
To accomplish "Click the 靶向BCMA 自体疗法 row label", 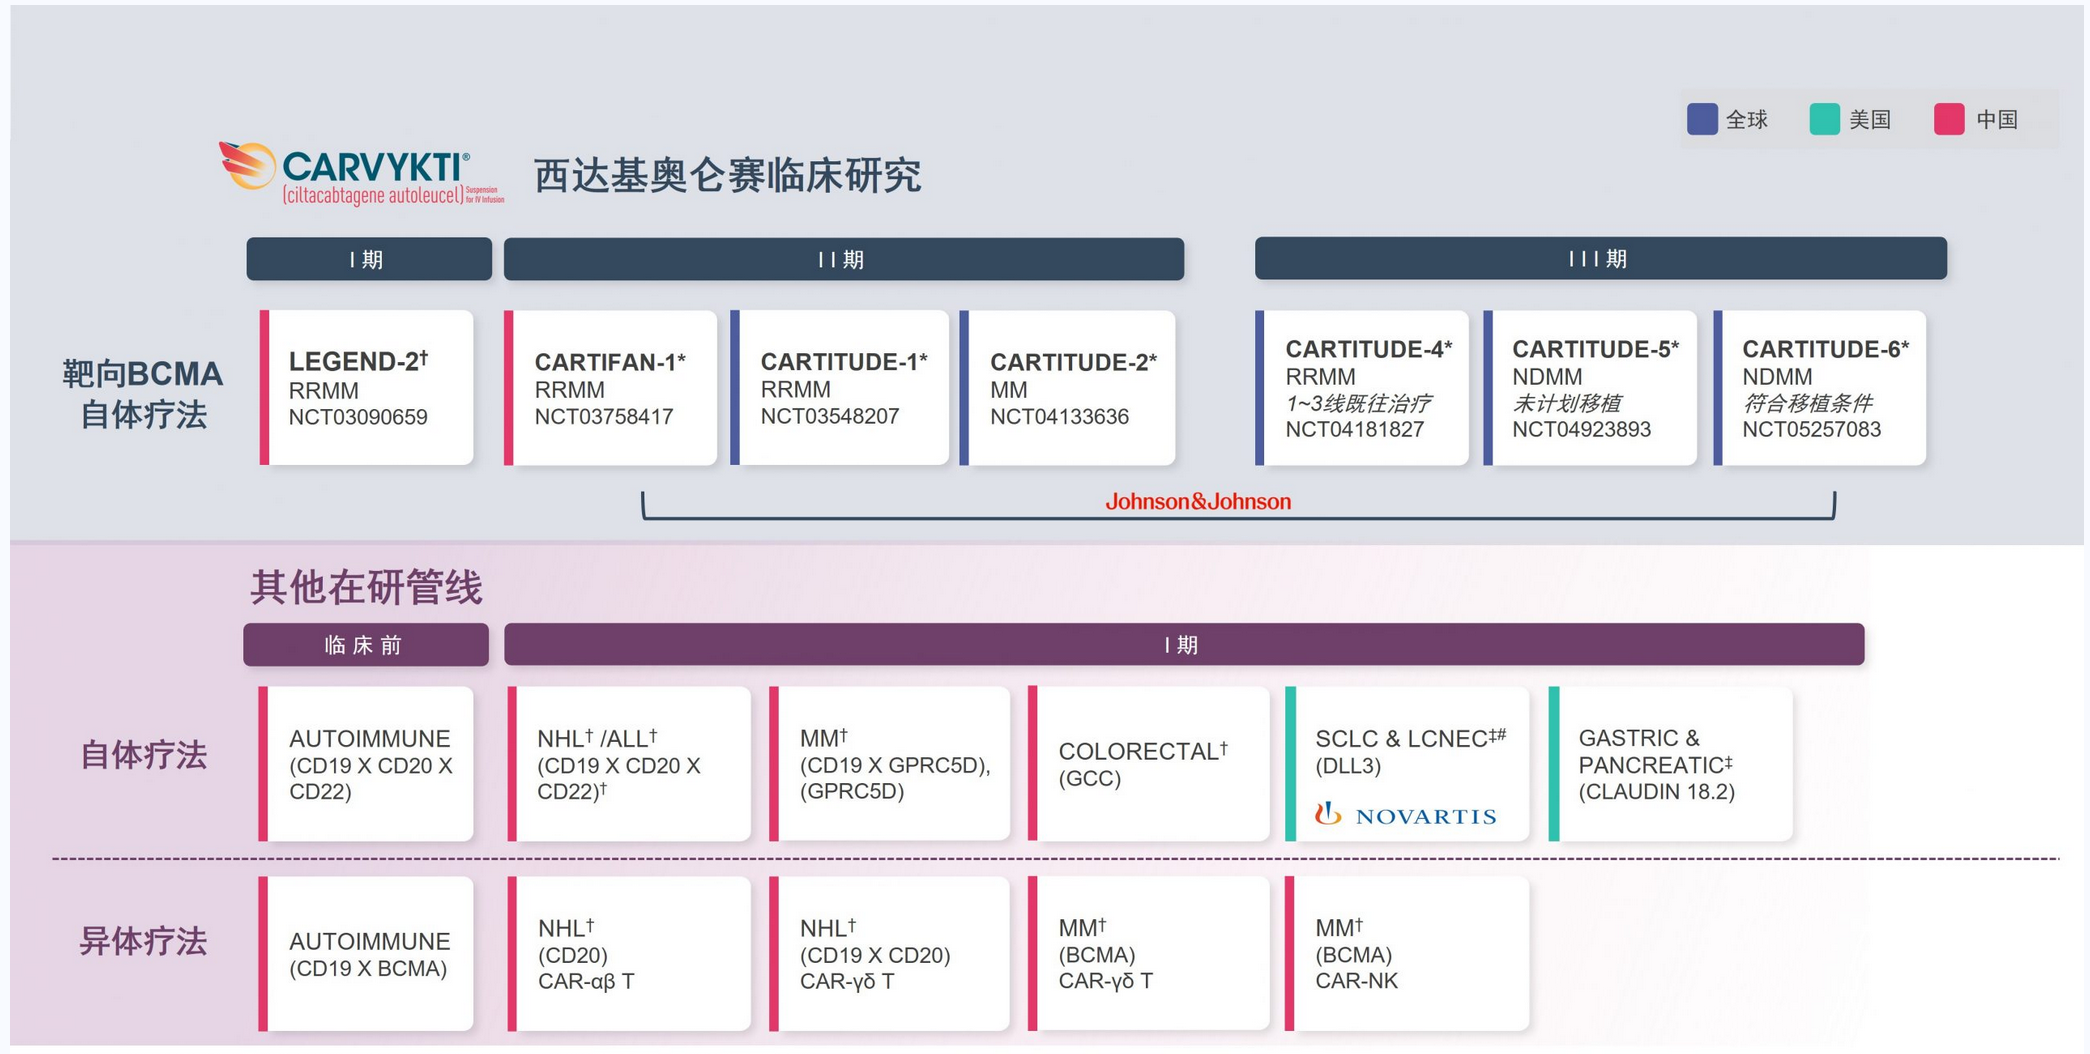I will click(x=143, y=393).
